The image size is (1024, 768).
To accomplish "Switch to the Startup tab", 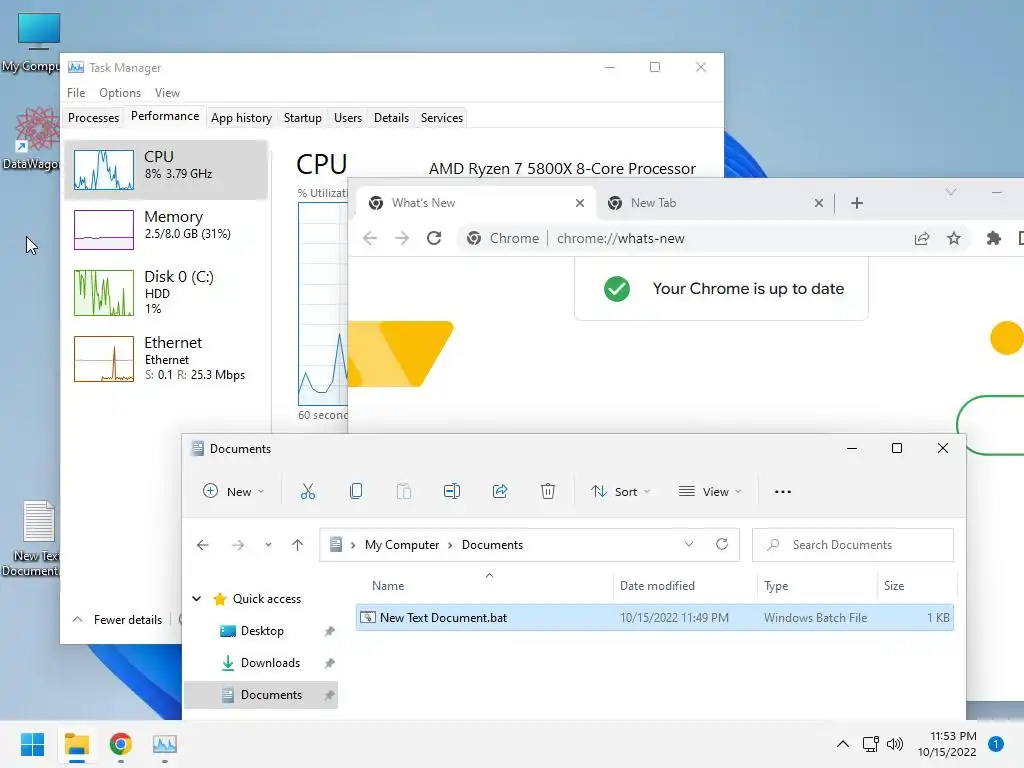I will [302, 118].
